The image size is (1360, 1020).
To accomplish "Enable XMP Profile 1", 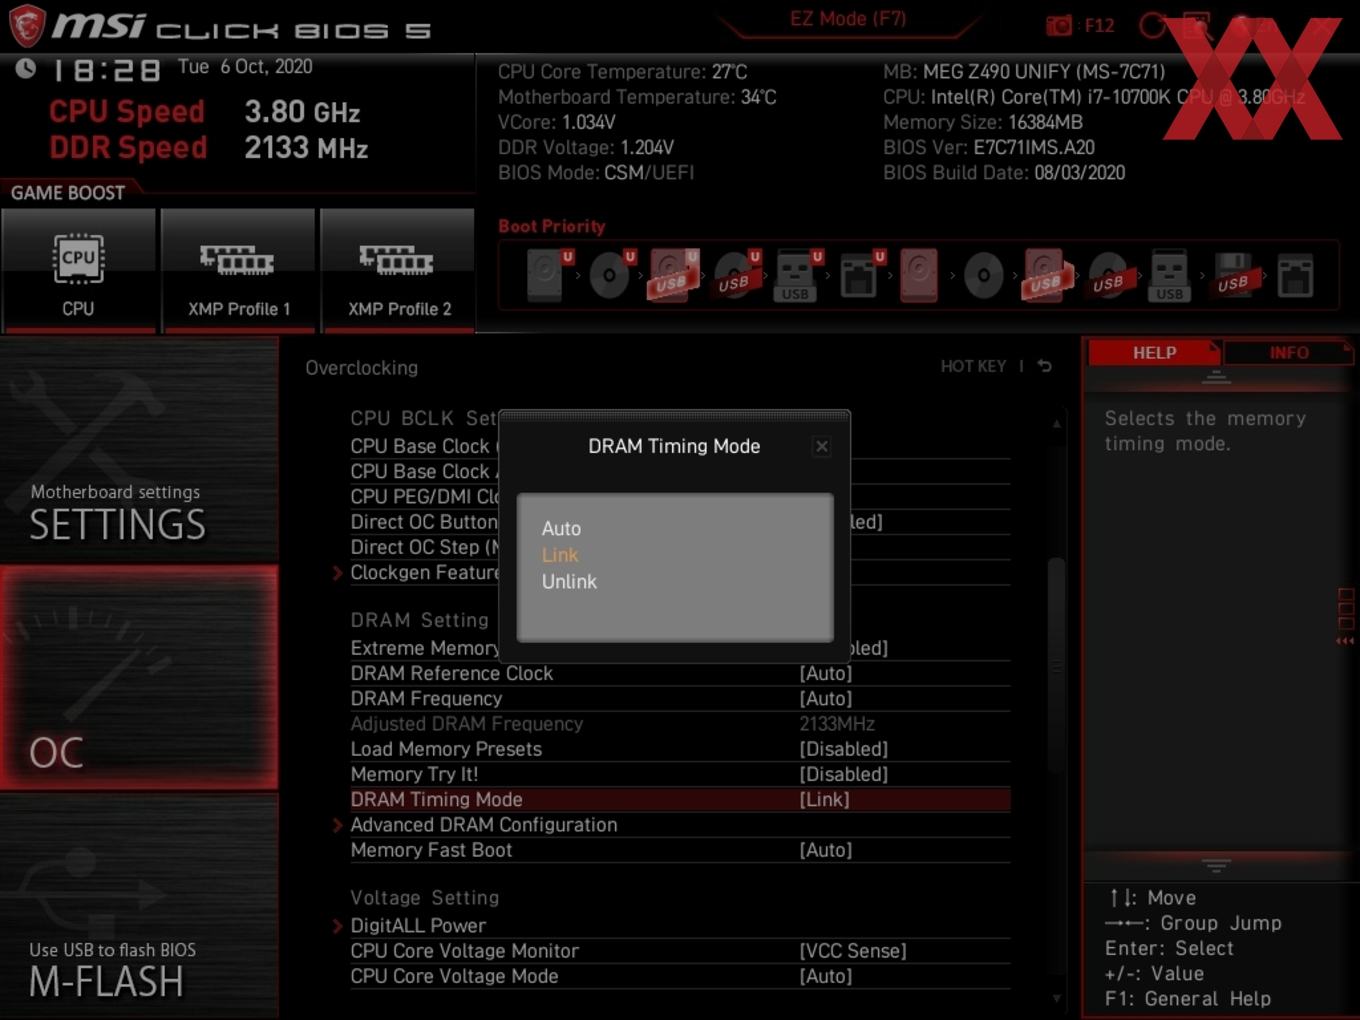I will pos(238,269).
